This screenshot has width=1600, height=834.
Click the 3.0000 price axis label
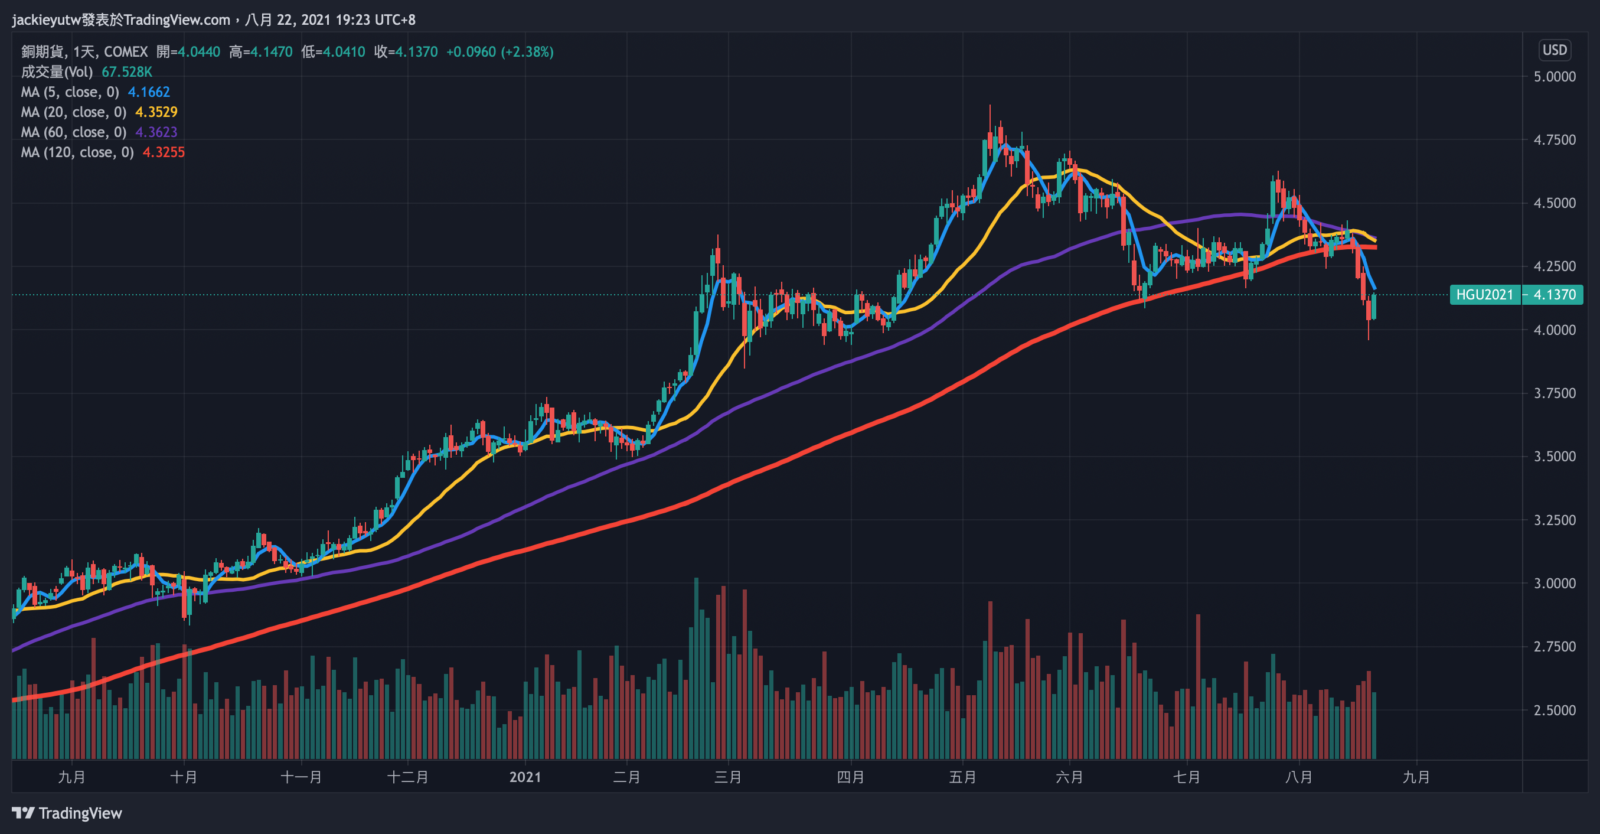pos(1554,583)
